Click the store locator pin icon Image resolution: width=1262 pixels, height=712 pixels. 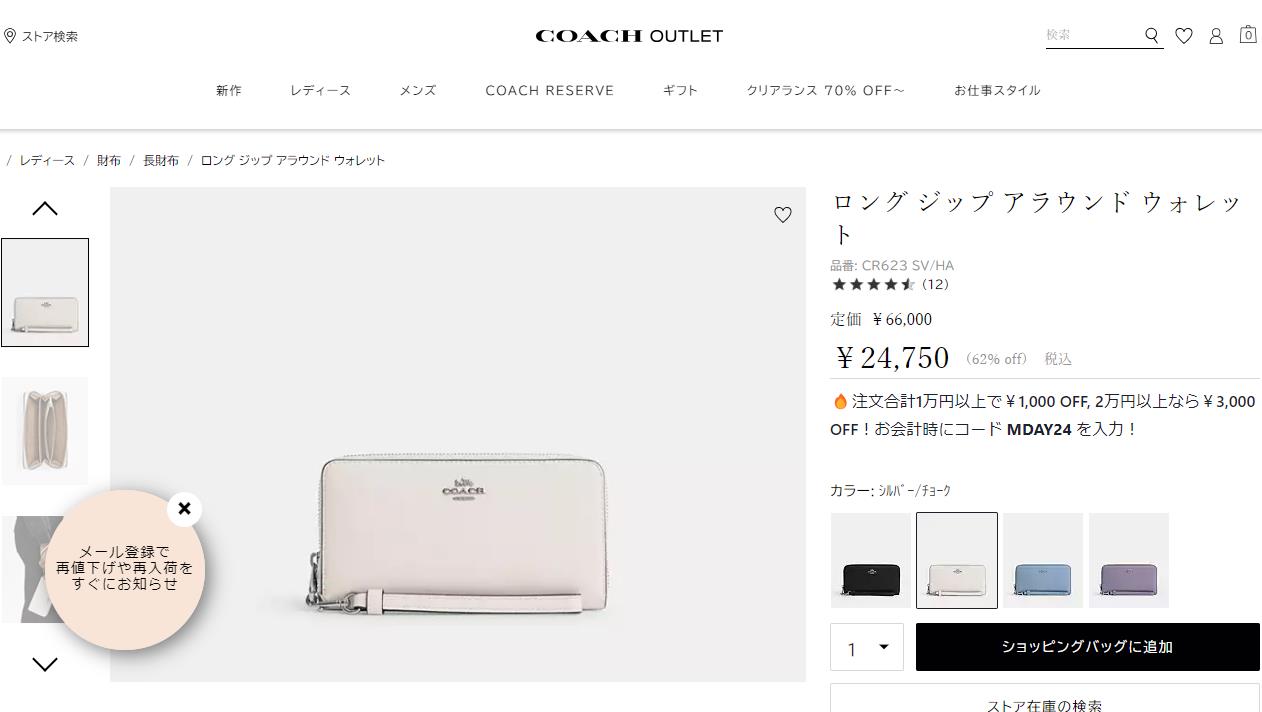click(10, 36)
